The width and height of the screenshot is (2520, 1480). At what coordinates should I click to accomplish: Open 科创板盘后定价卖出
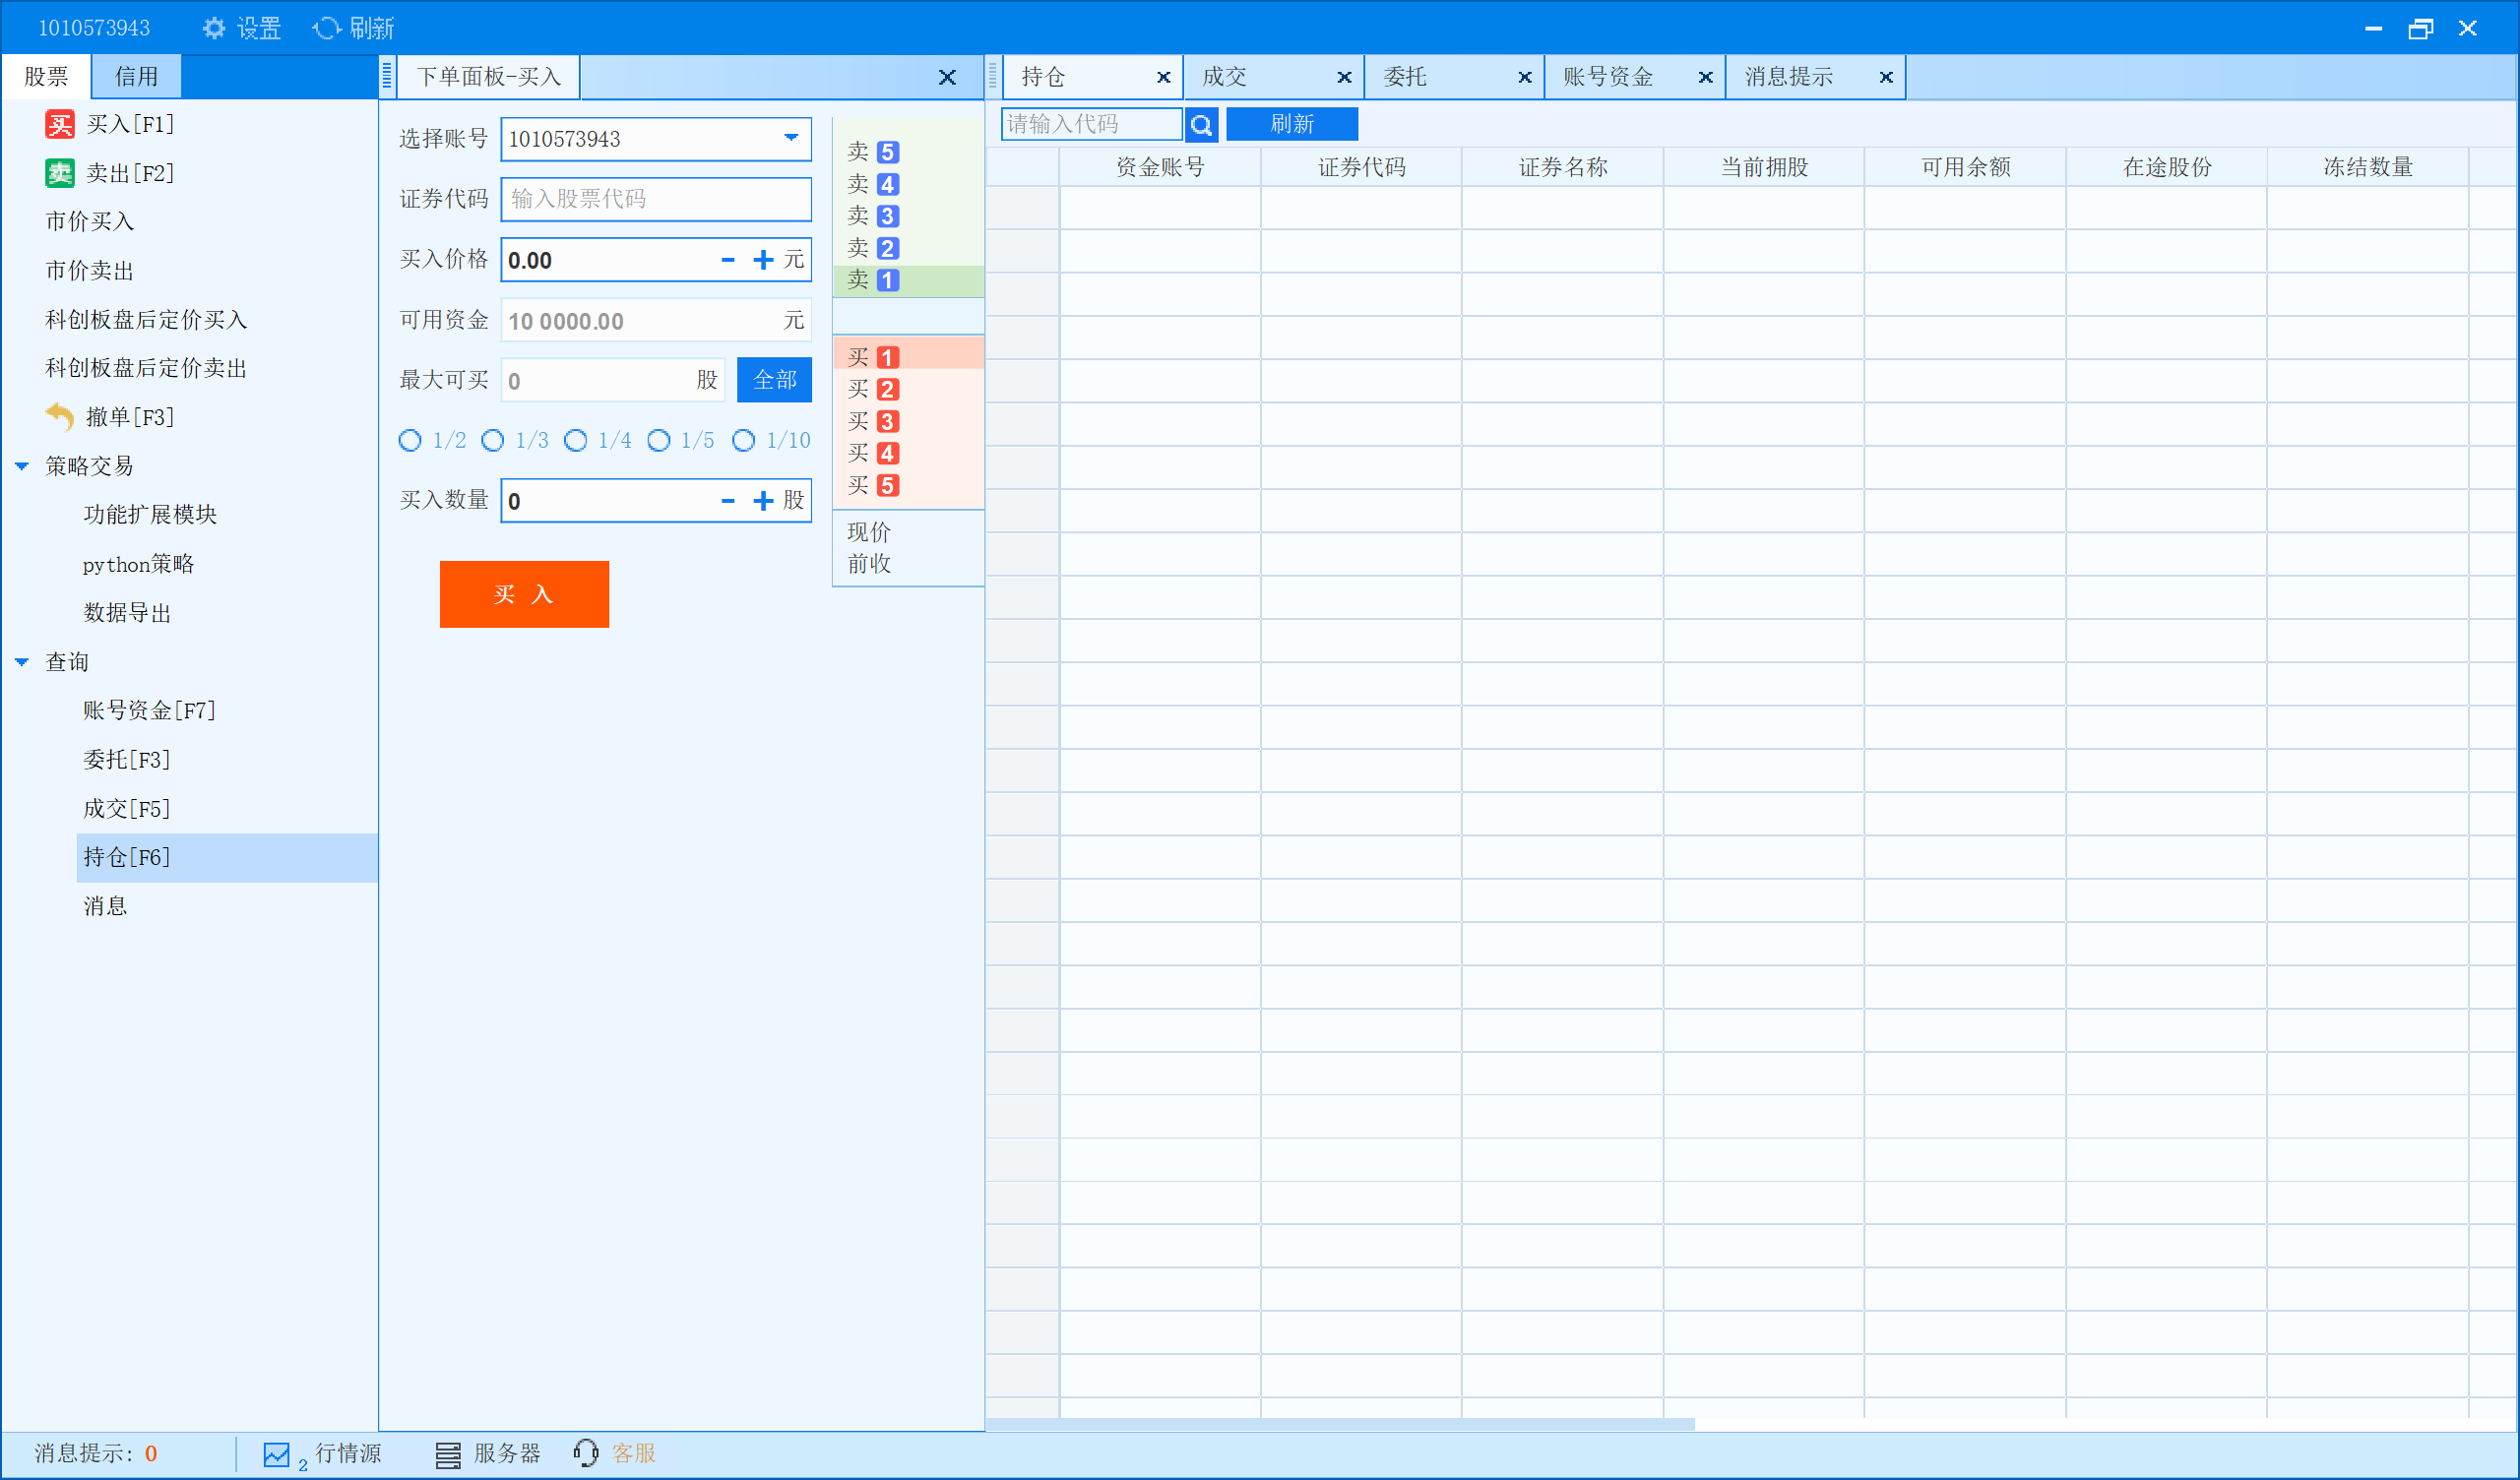[x=146, y=368]
